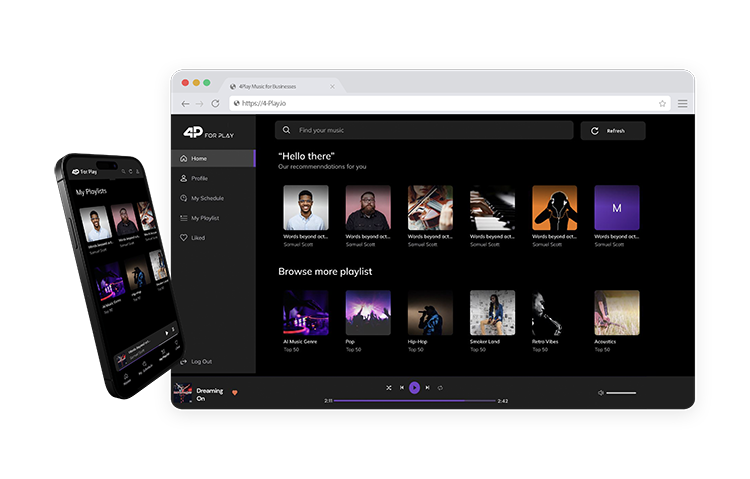Click My Playlists heading on the phone
Image resolution: width=750 pixels, height=479 pixels.
pyautogui.click(x=91, y=191)
